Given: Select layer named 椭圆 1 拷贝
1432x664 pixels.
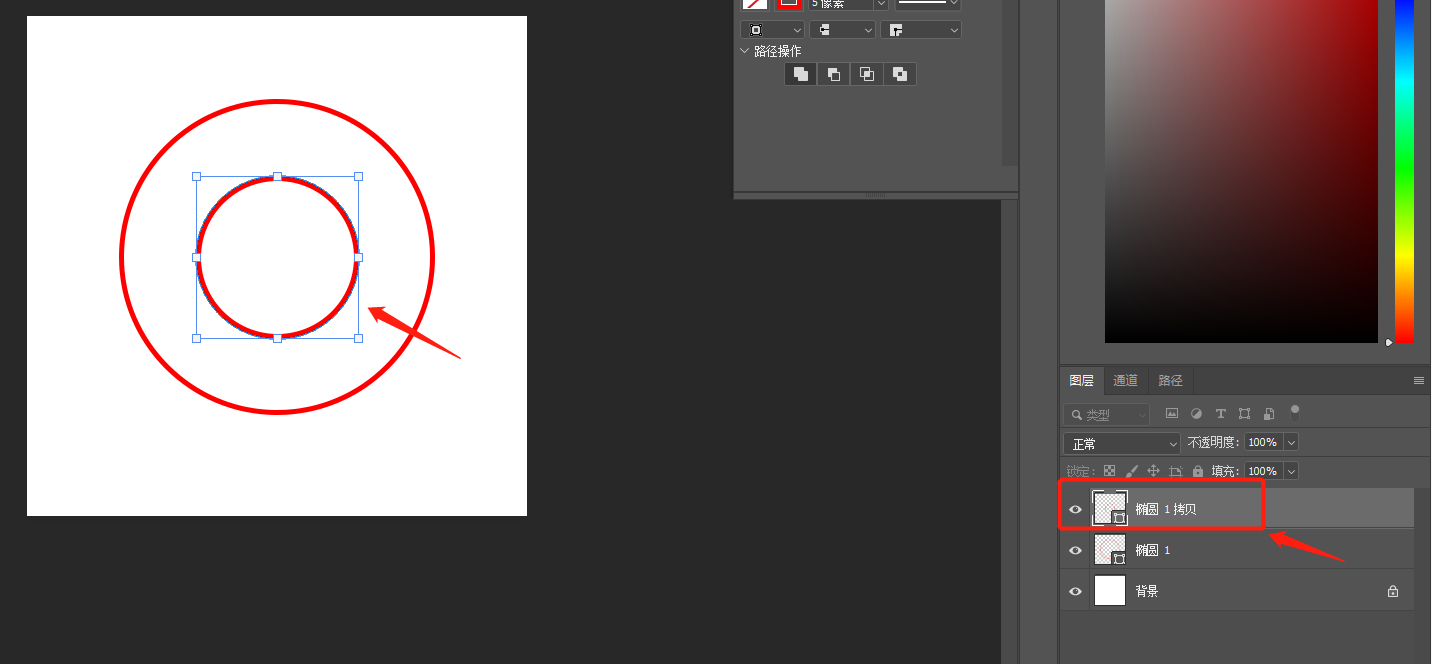Looking at the screenshot, I should tap(1165, 509).
